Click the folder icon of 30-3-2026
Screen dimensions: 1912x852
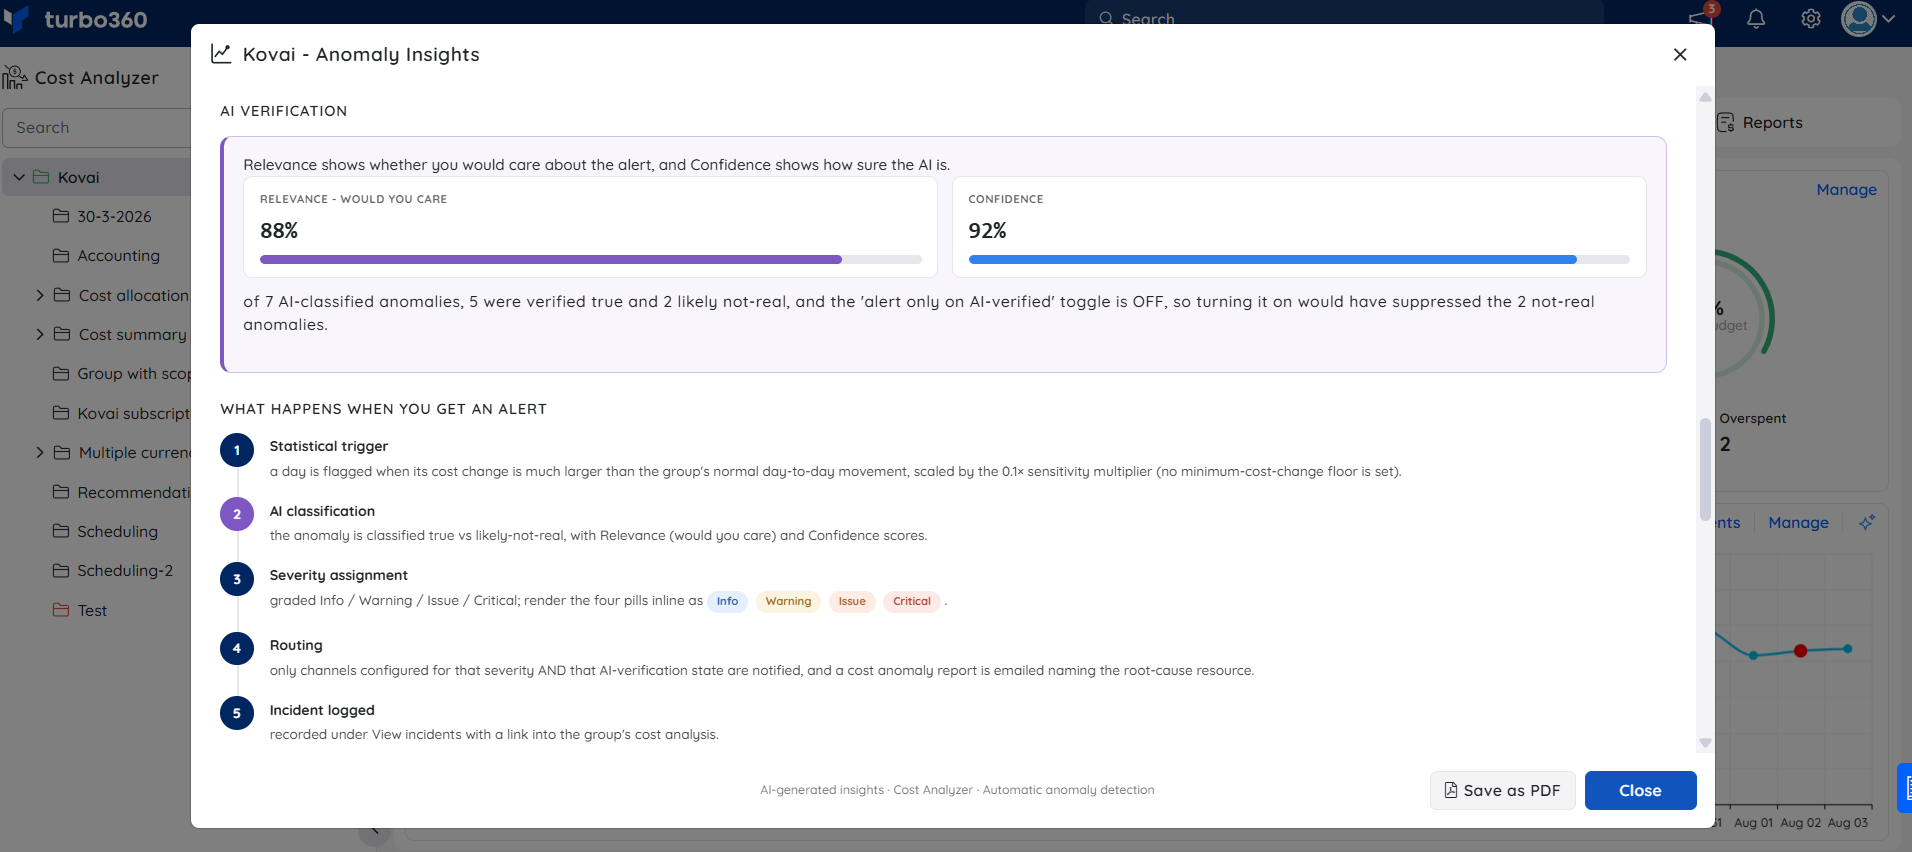click(61, 216)
